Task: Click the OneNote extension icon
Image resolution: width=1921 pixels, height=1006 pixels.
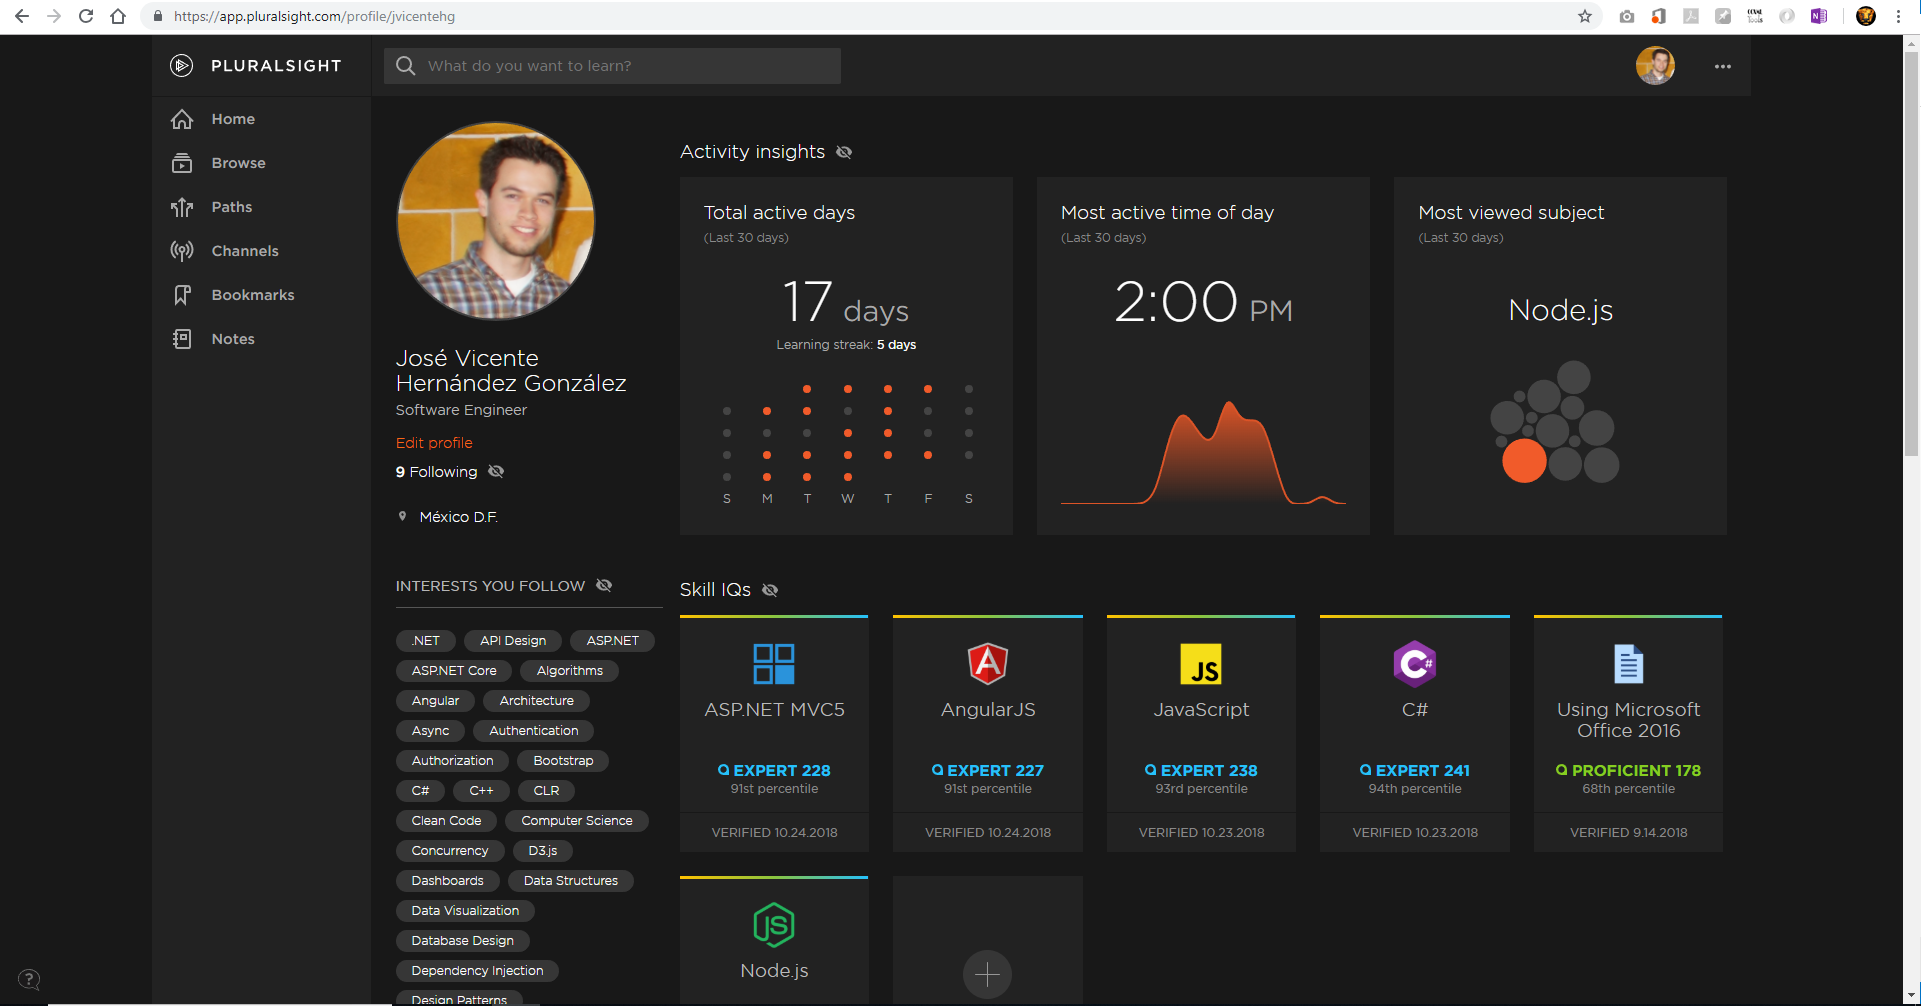Action: pos(1819,16)
